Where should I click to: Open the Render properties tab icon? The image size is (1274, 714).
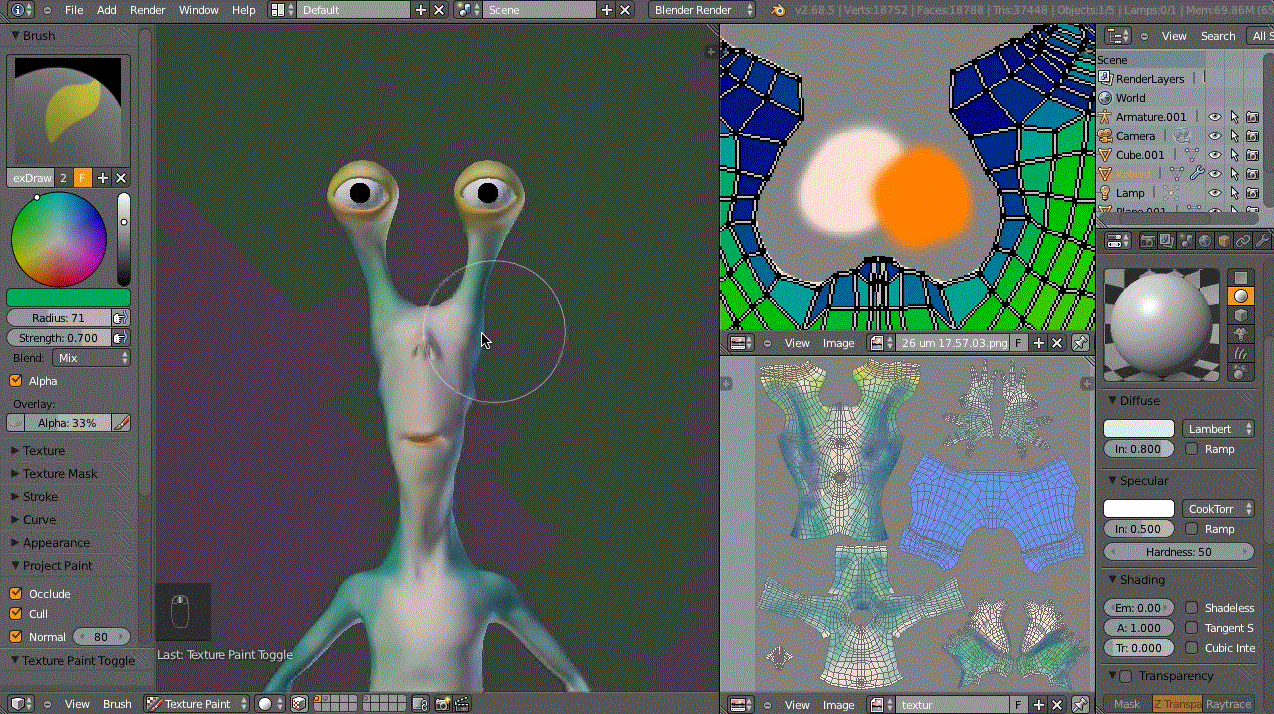coord(1147,241)
